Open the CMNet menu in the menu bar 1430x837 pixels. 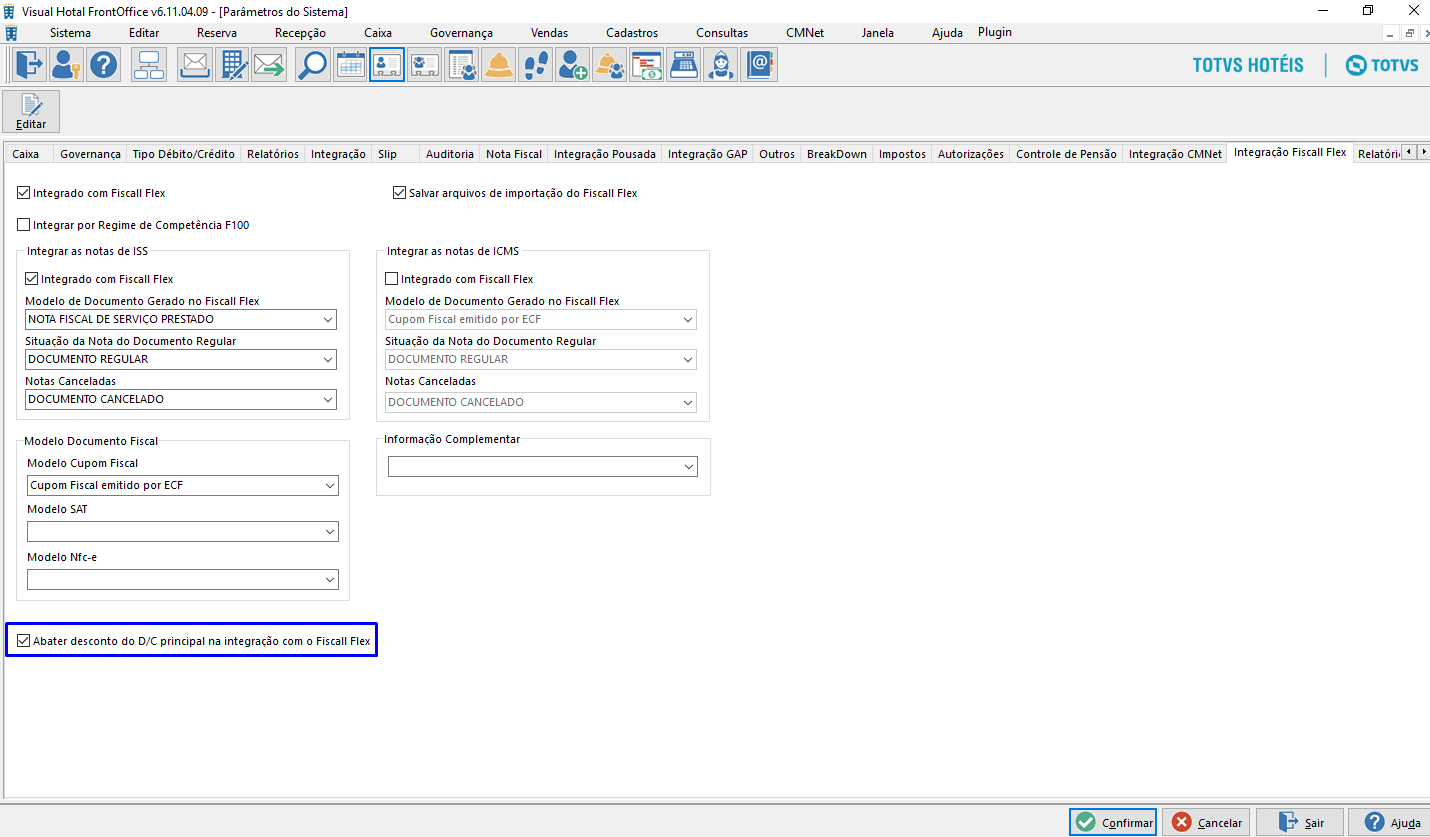805,33
